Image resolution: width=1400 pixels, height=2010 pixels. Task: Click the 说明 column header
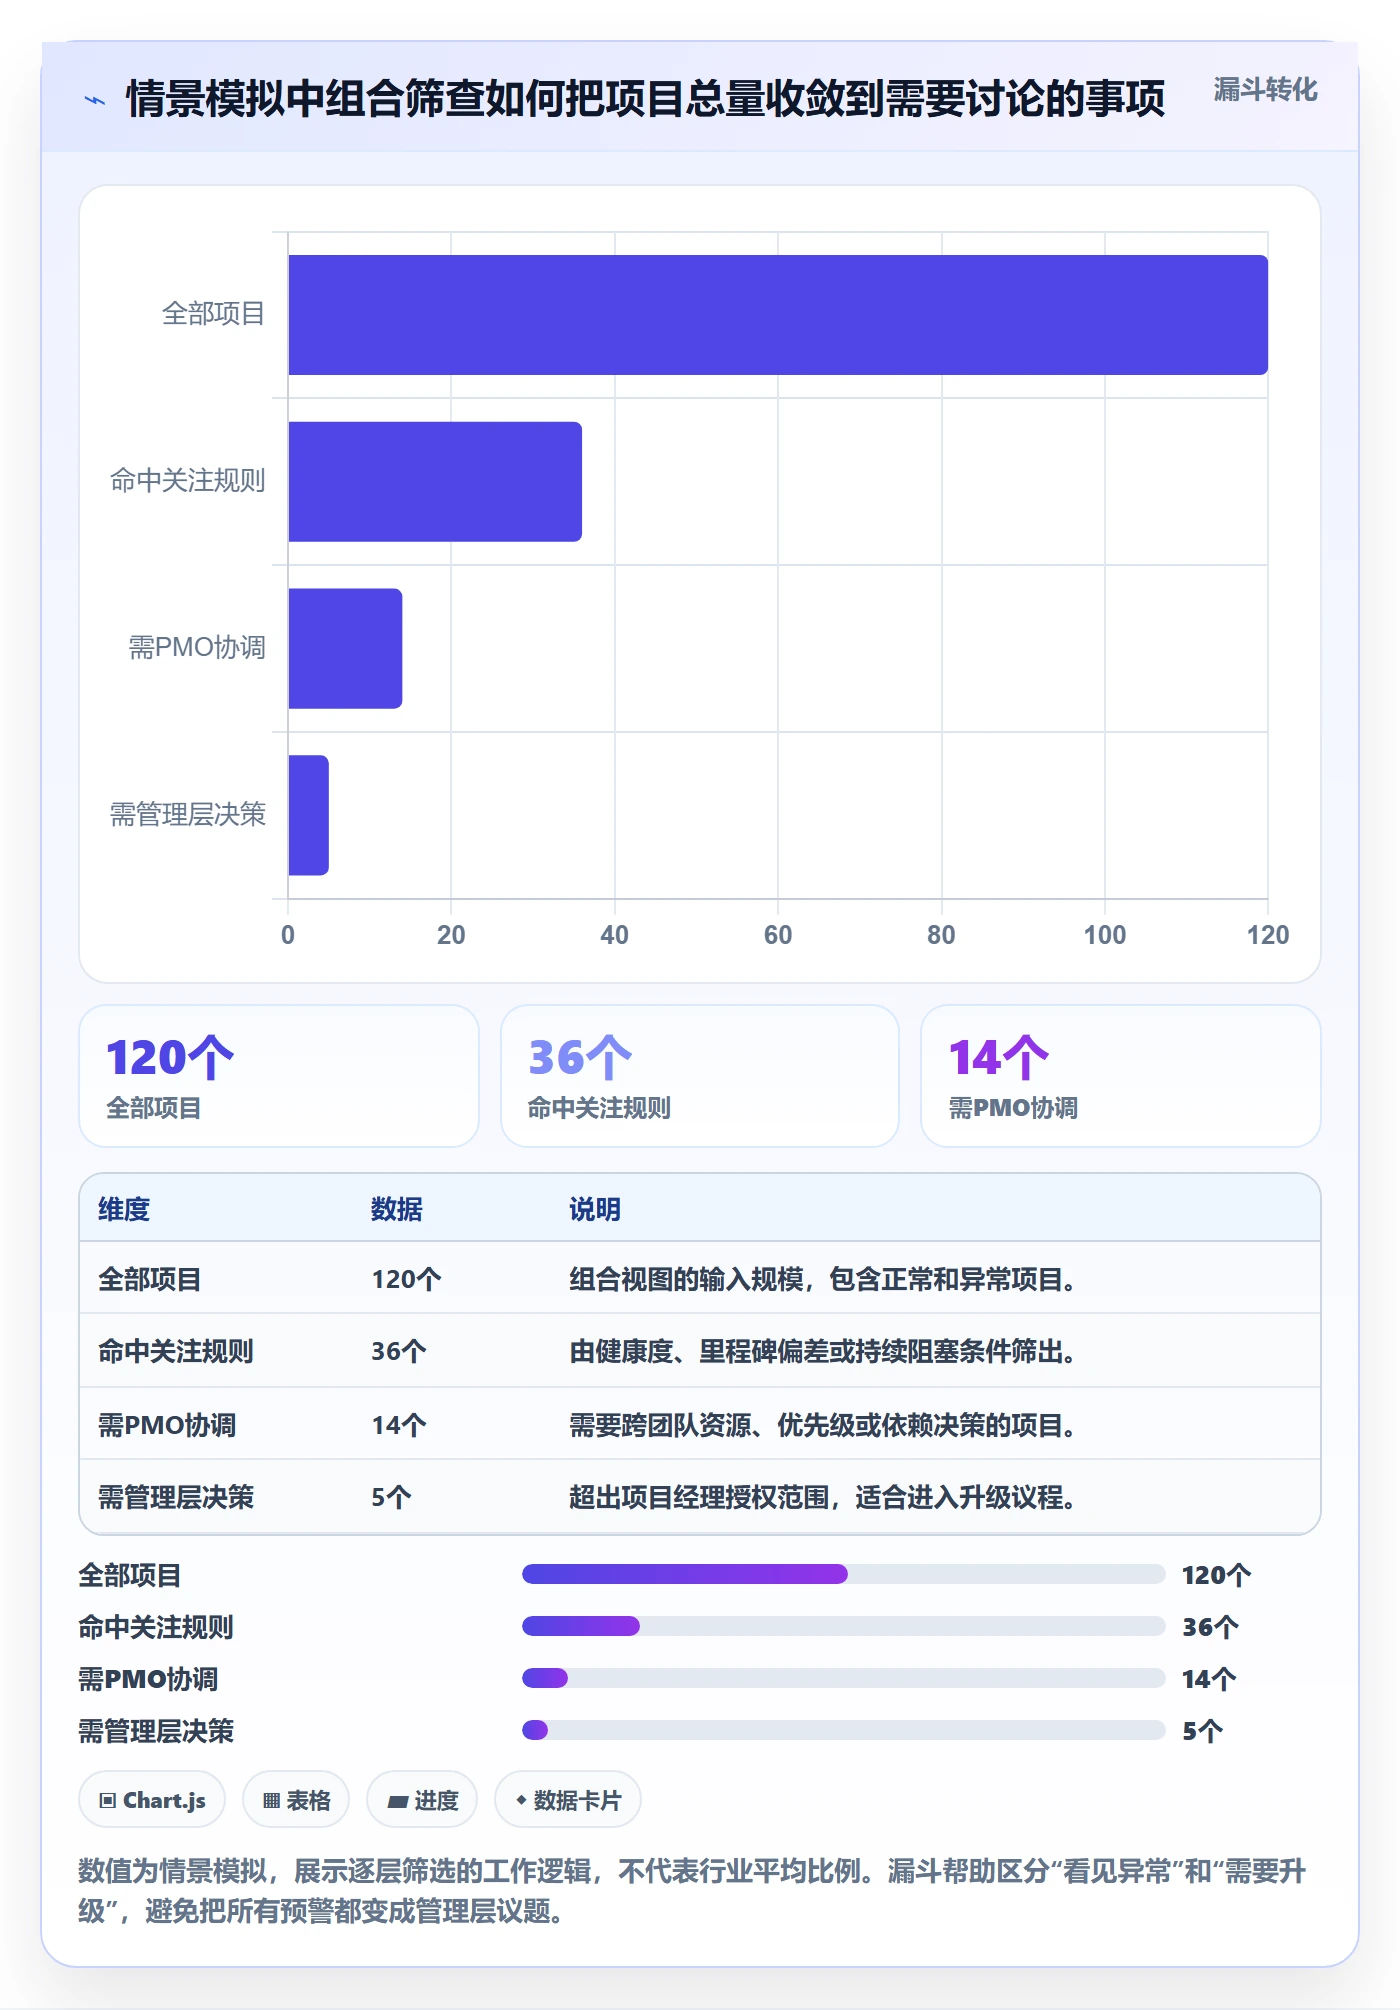pos(595,1209)
